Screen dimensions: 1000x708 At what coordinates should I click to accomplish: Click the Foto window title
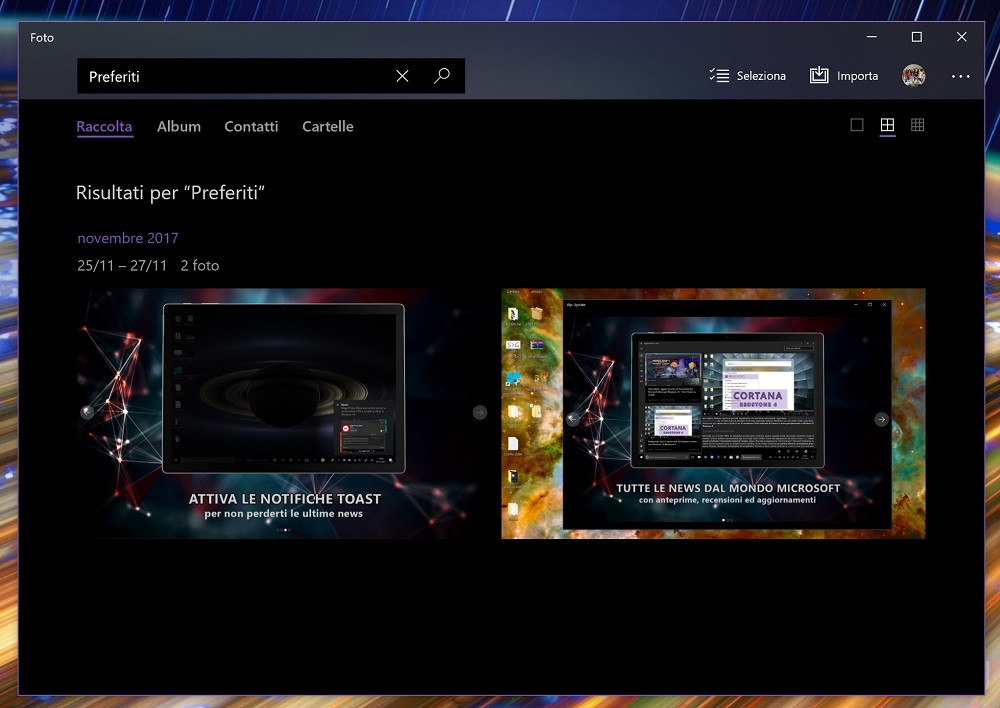pos(42,38)
